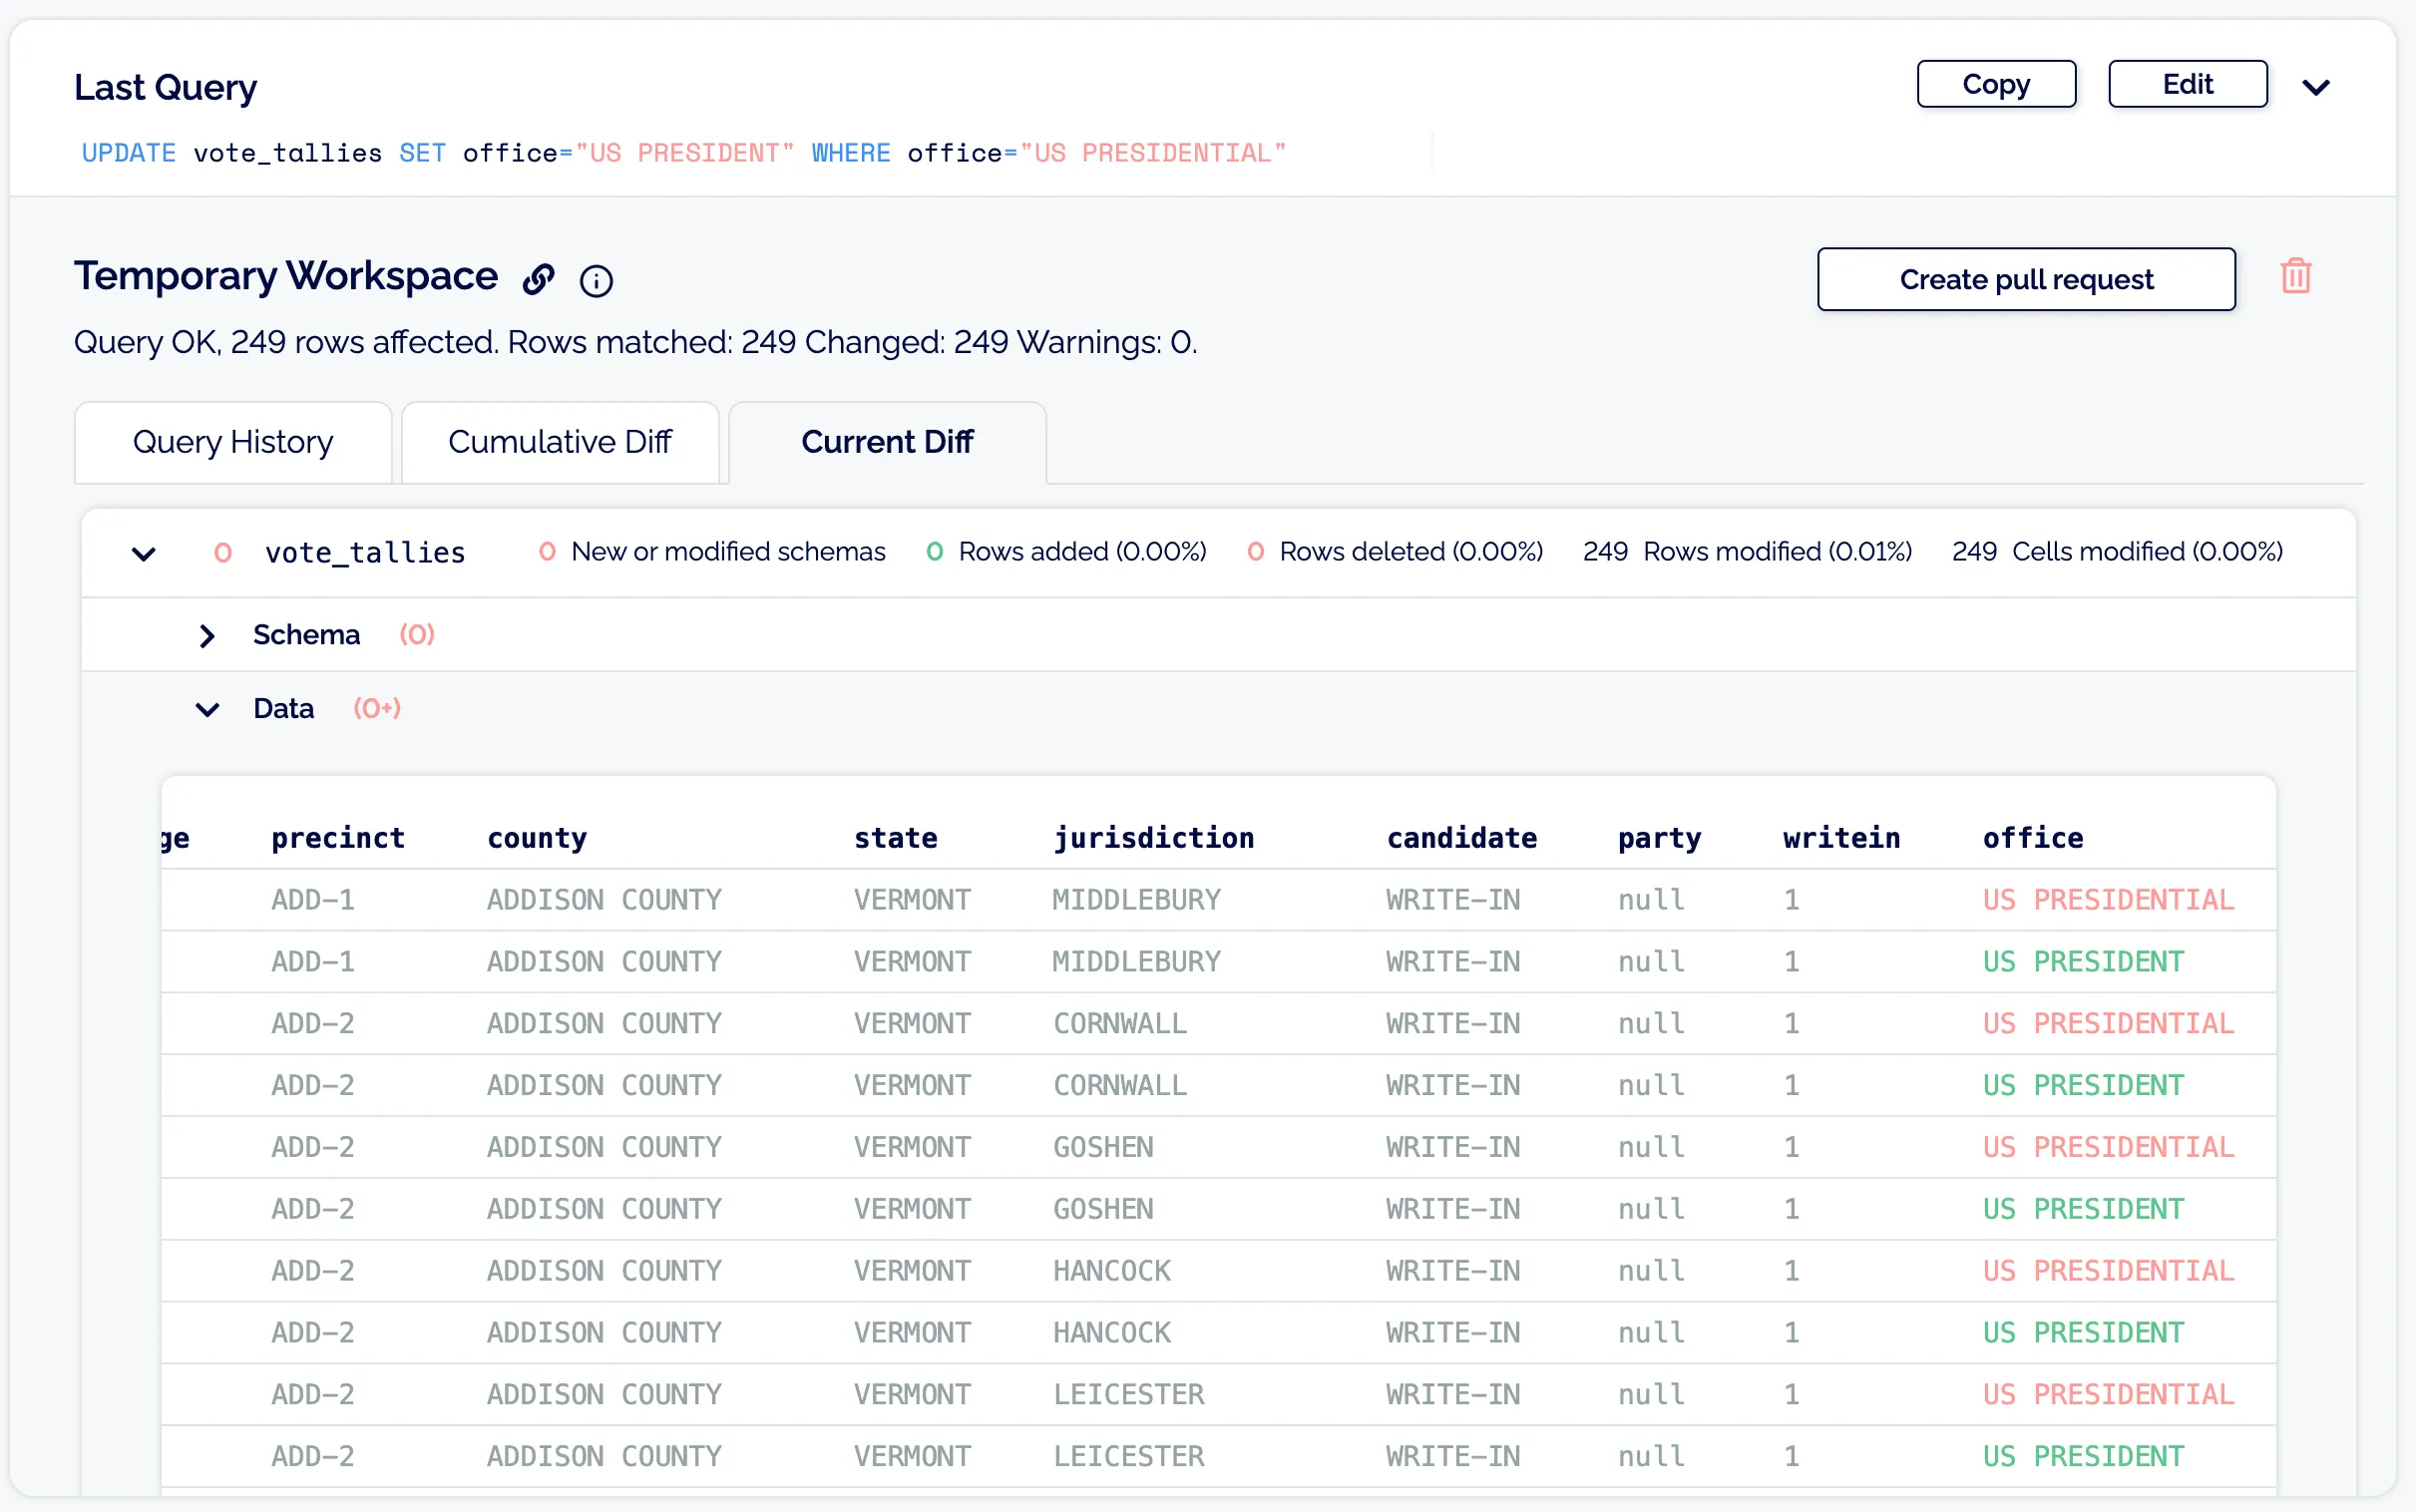Viewport: 2416px width, 1512px height.
Task: Collapse the vote_tallies diff section
Action: pos(142,554)
